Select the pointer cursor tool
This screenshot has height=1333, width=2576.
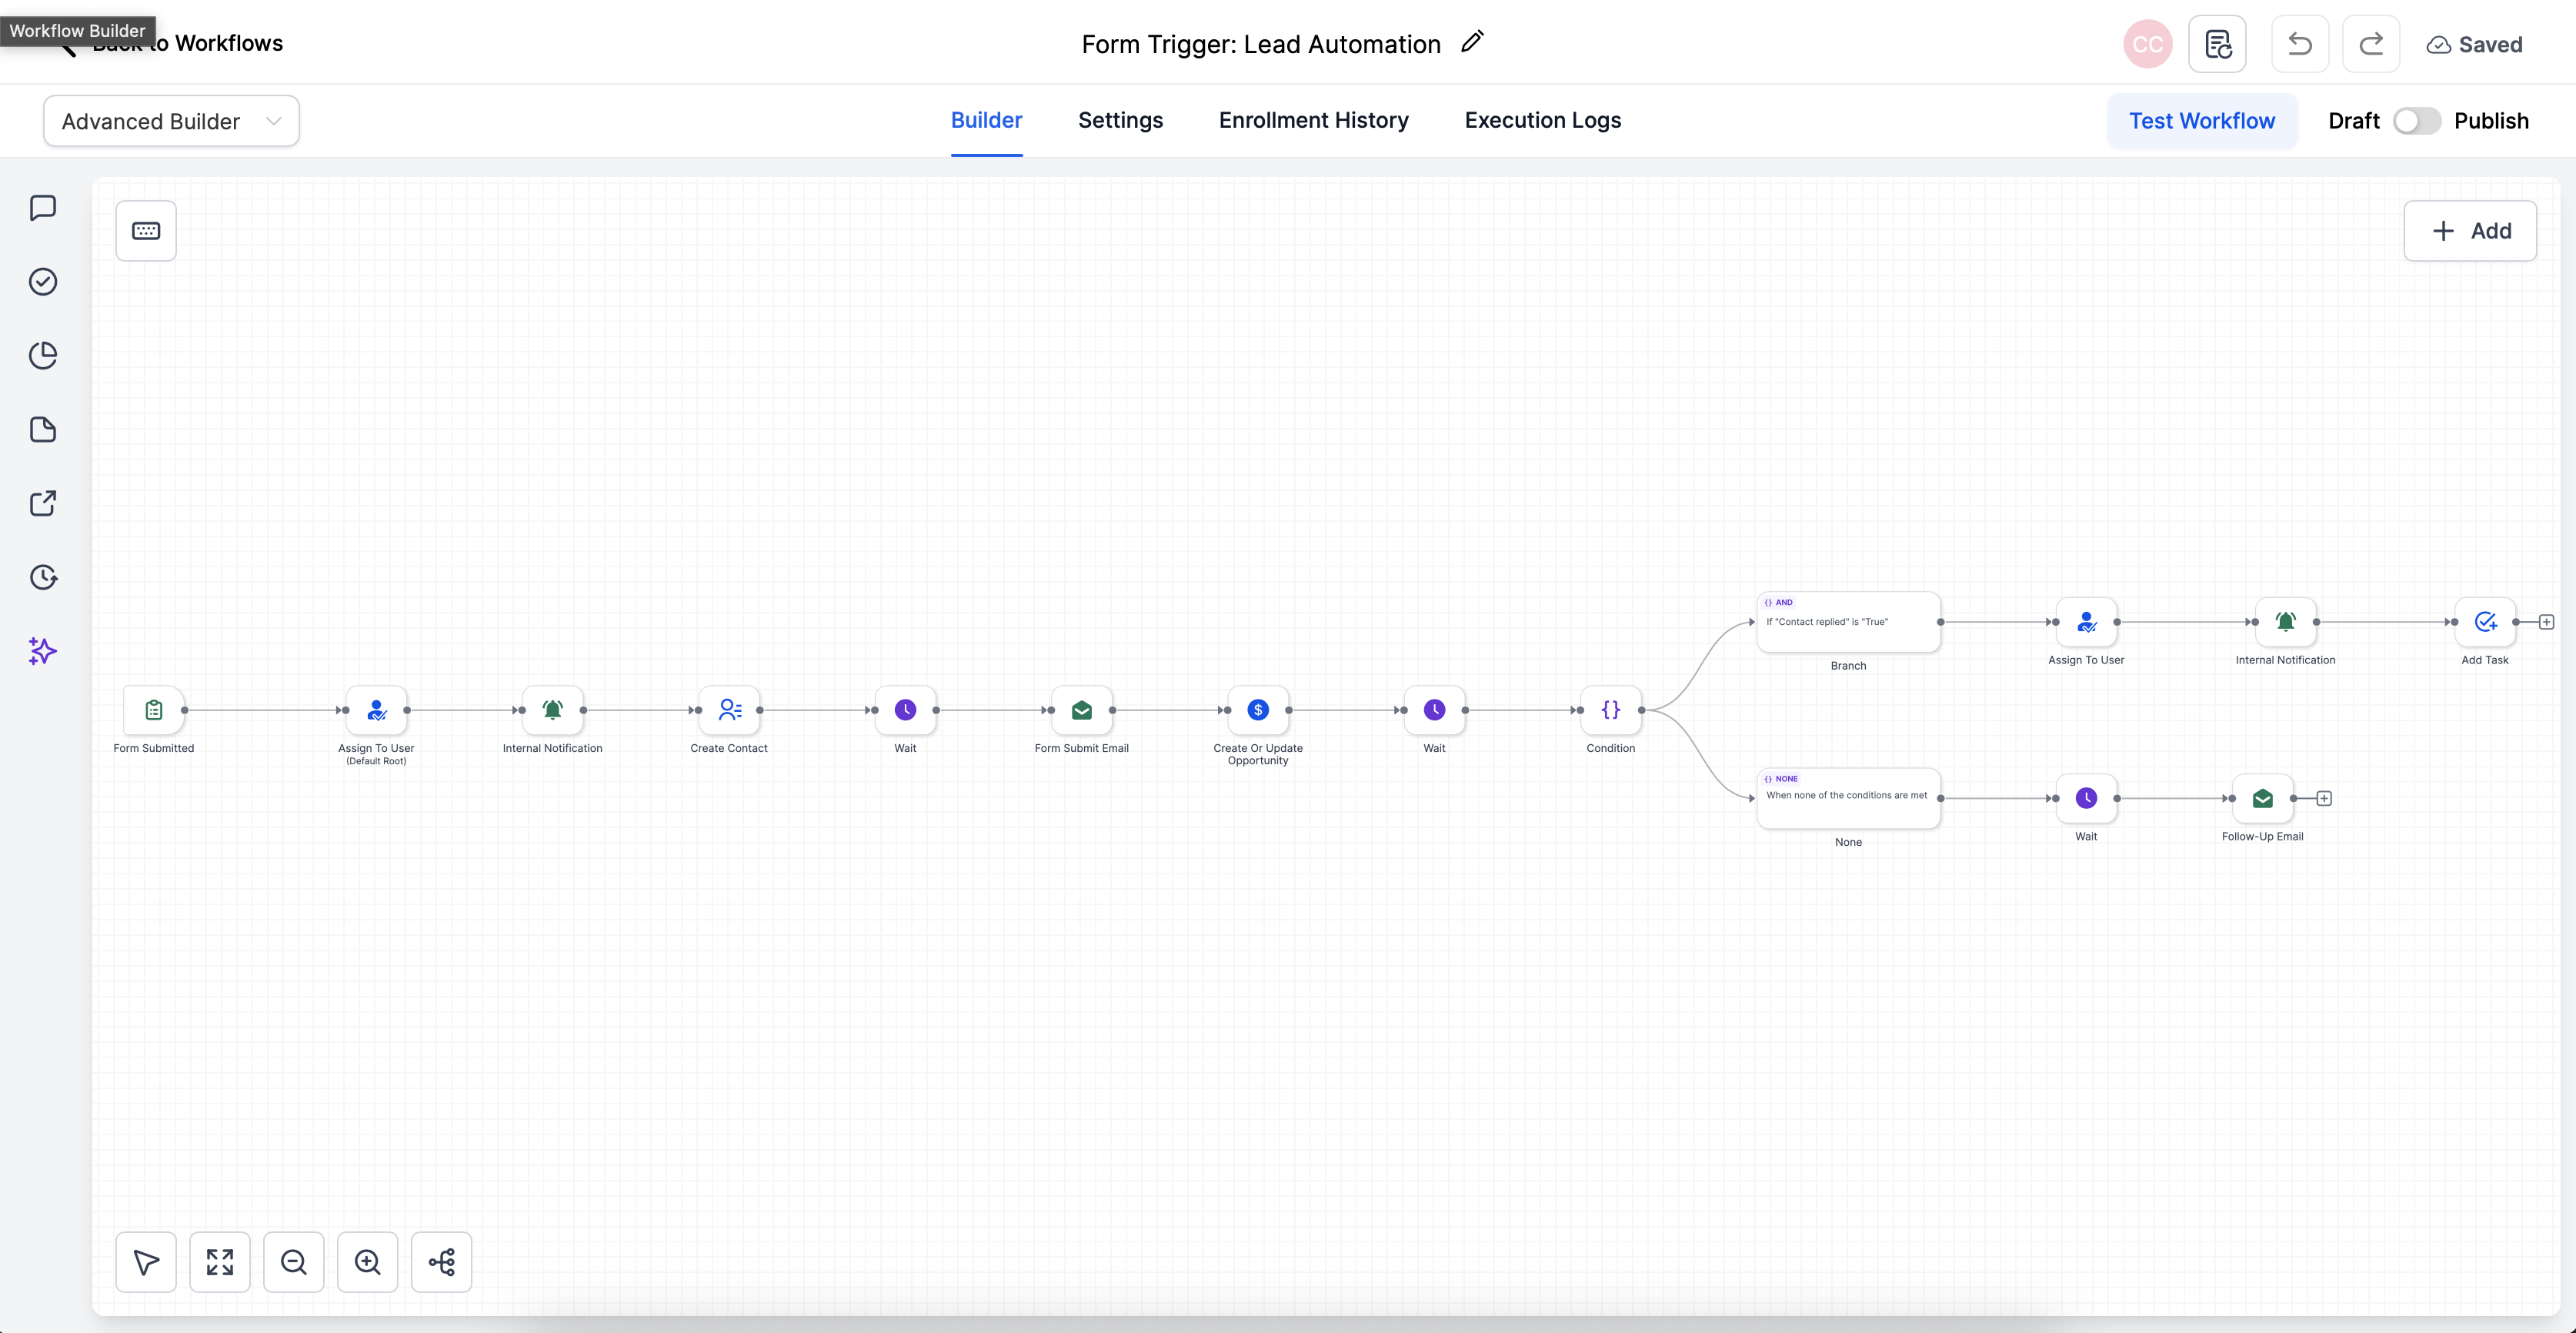click(146, 1262)
